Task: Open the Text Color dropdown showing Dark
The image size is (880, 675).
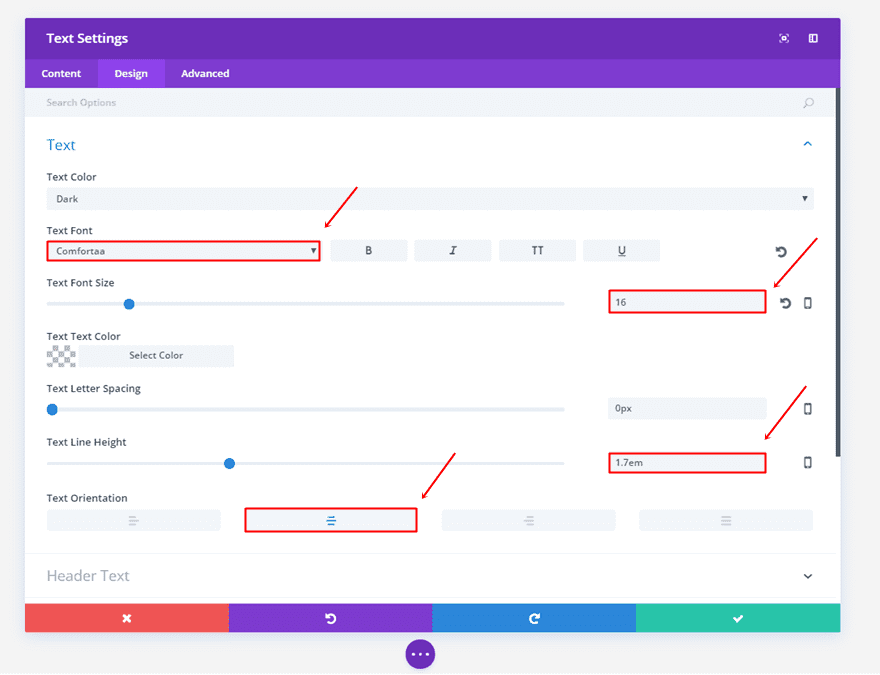Action: pyautogui.click(x=430, y=198)
